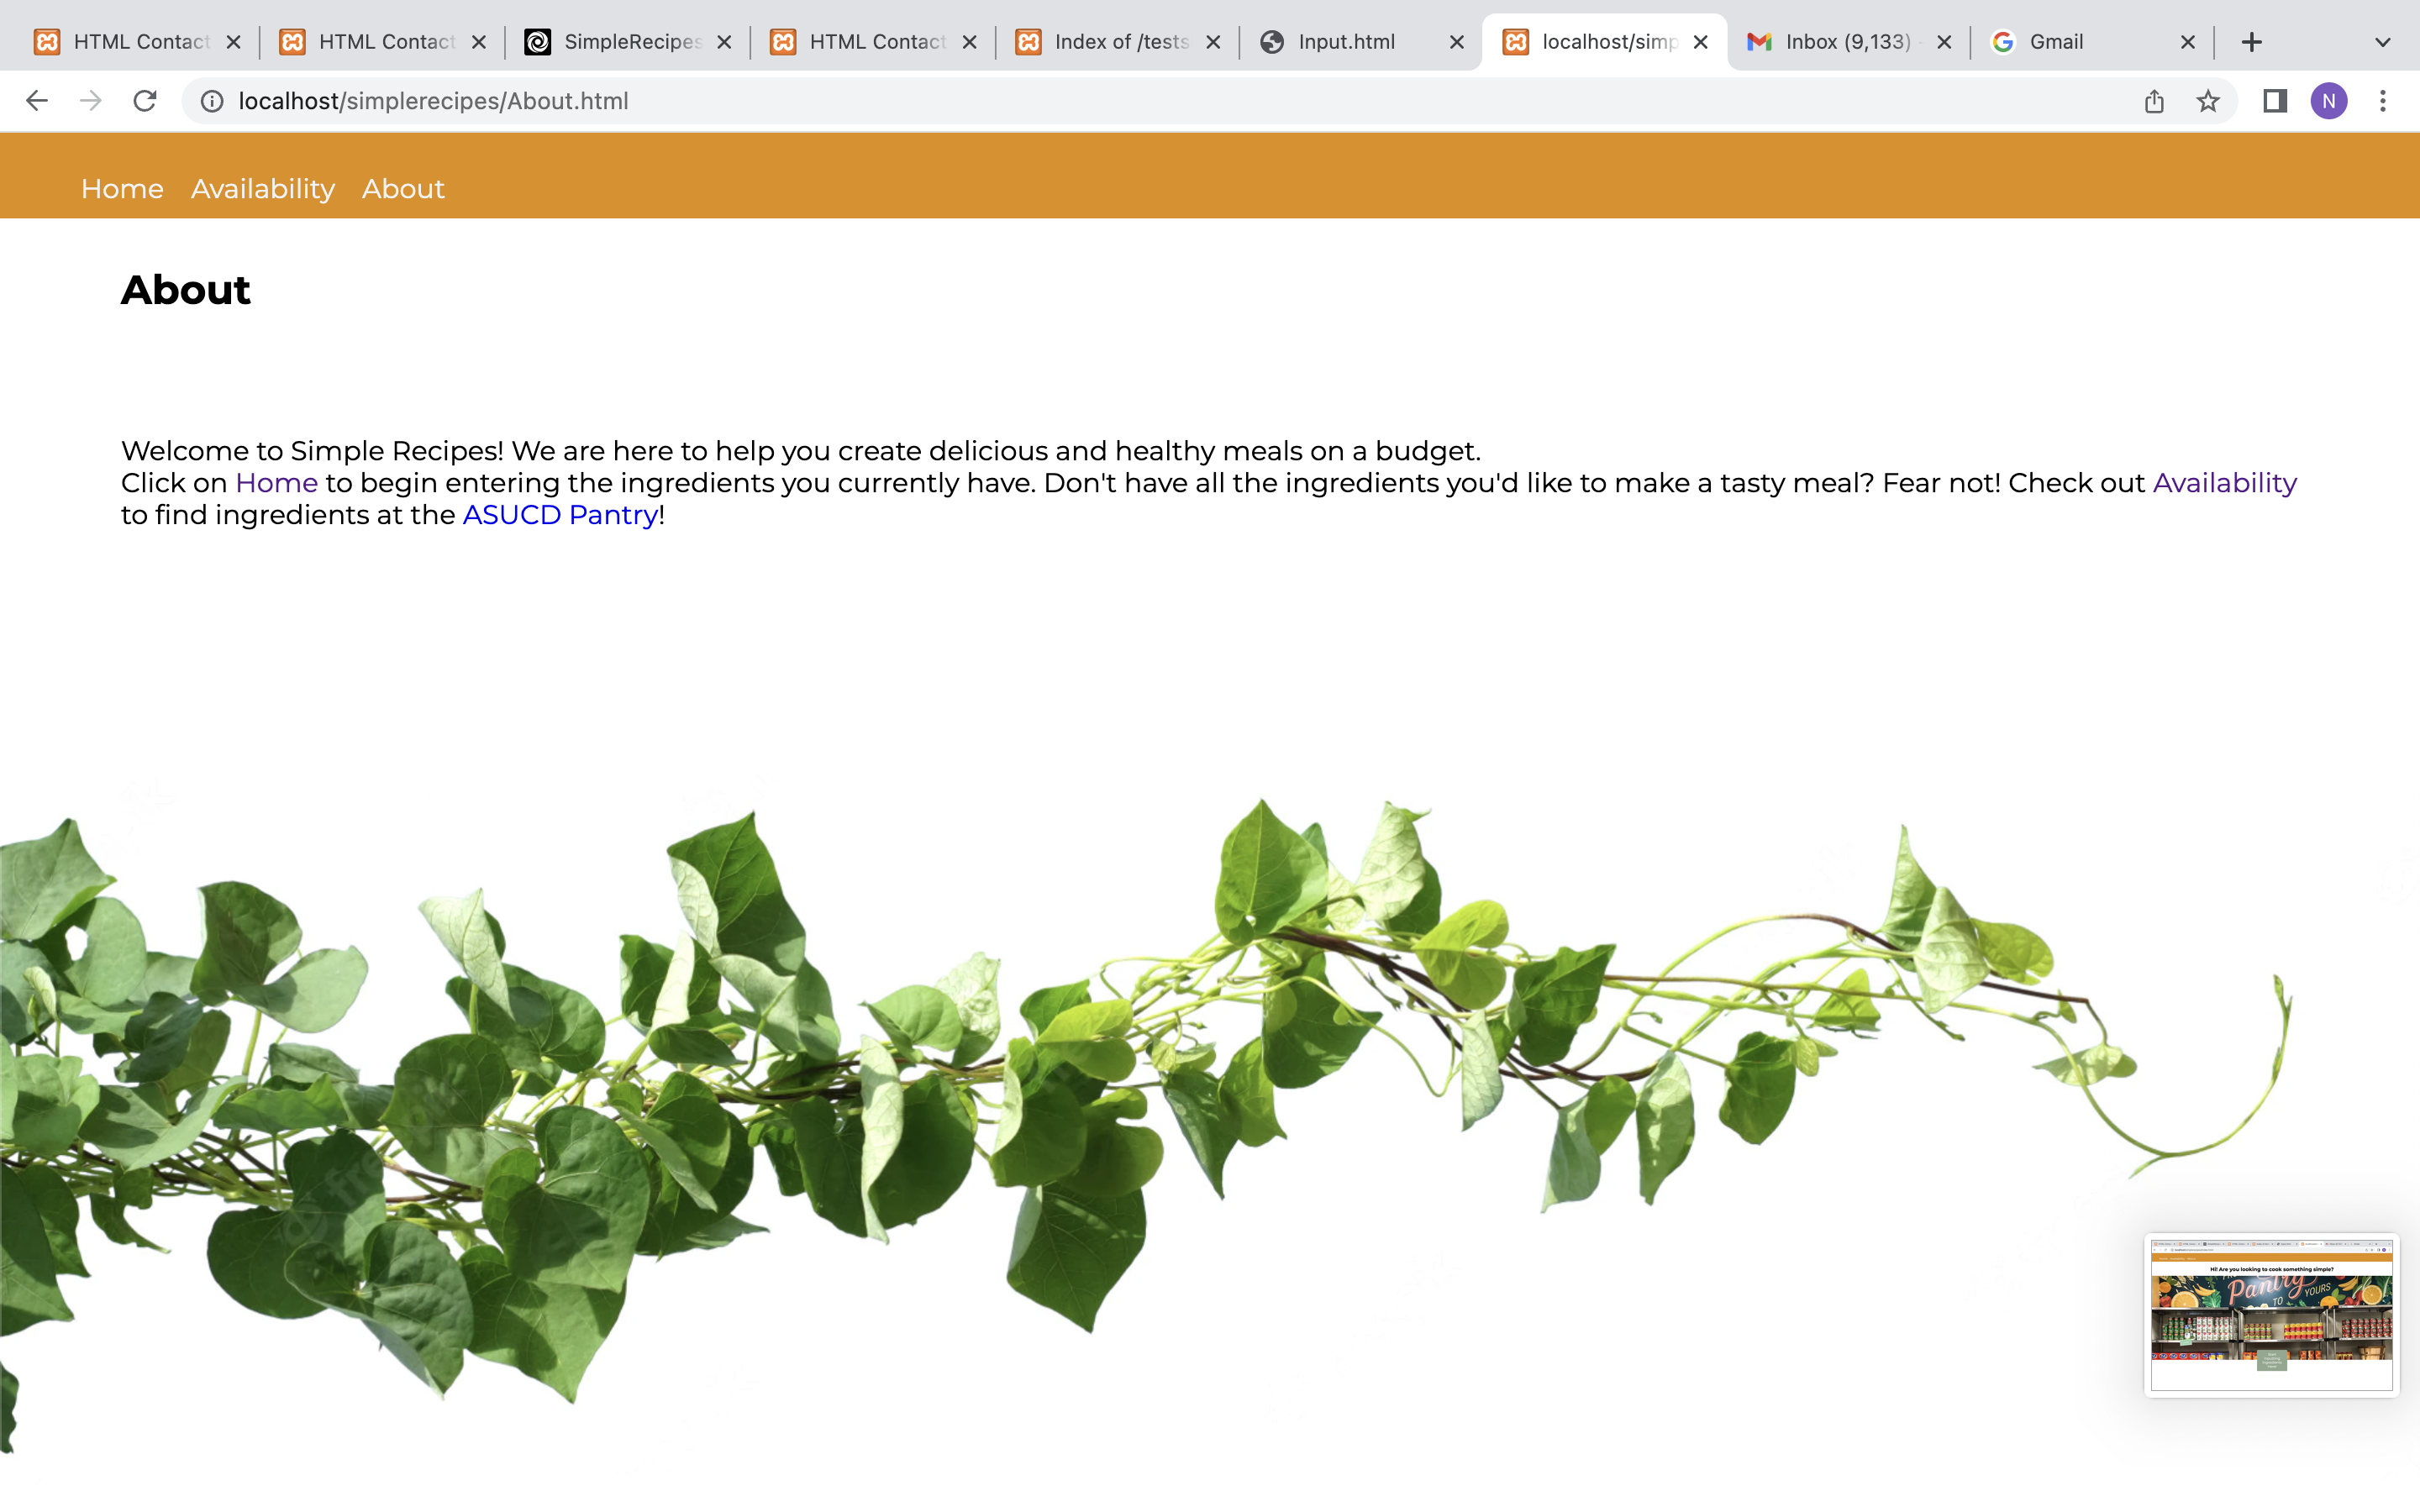
Task: Open the share page icon
Action: coord(2154,101)
